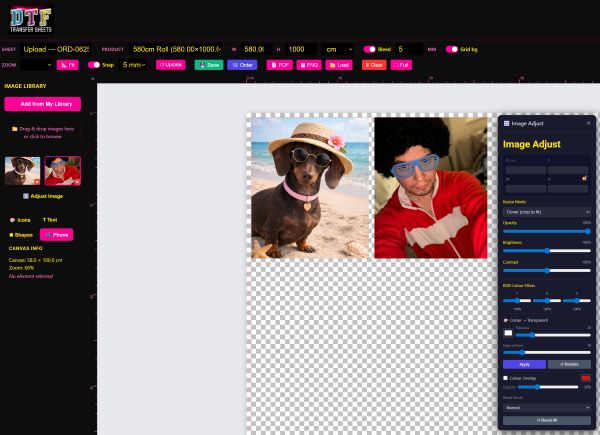Open the Product roll size dropdown
600x435 pixels.
[175, 48]
